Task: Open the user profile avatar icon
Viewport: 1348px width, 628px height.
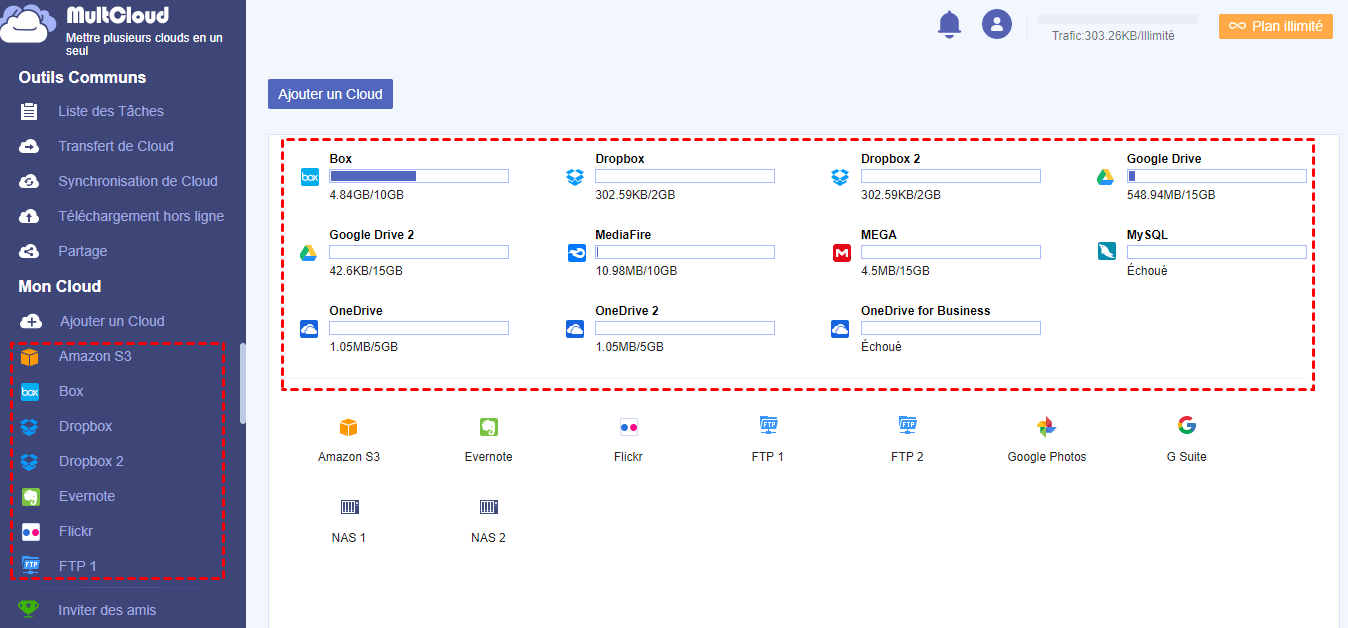Action: tap(997, 24)
